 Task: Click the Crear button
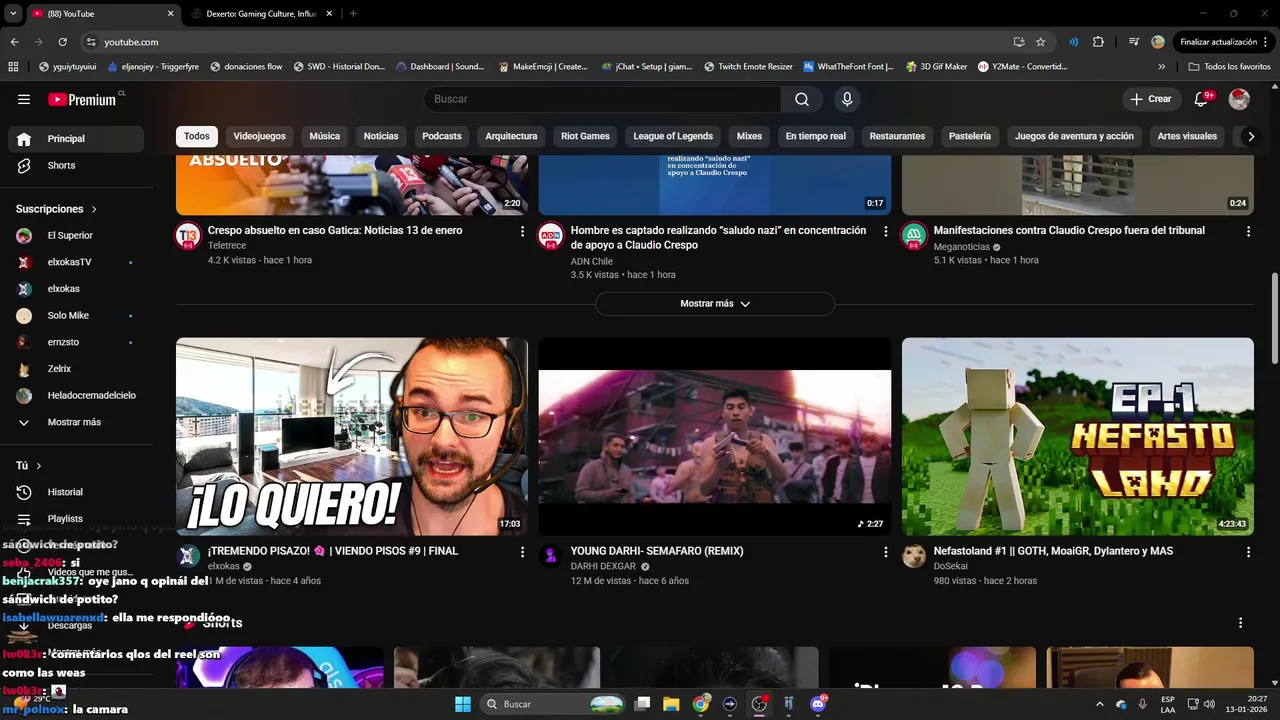(1151, 99)
